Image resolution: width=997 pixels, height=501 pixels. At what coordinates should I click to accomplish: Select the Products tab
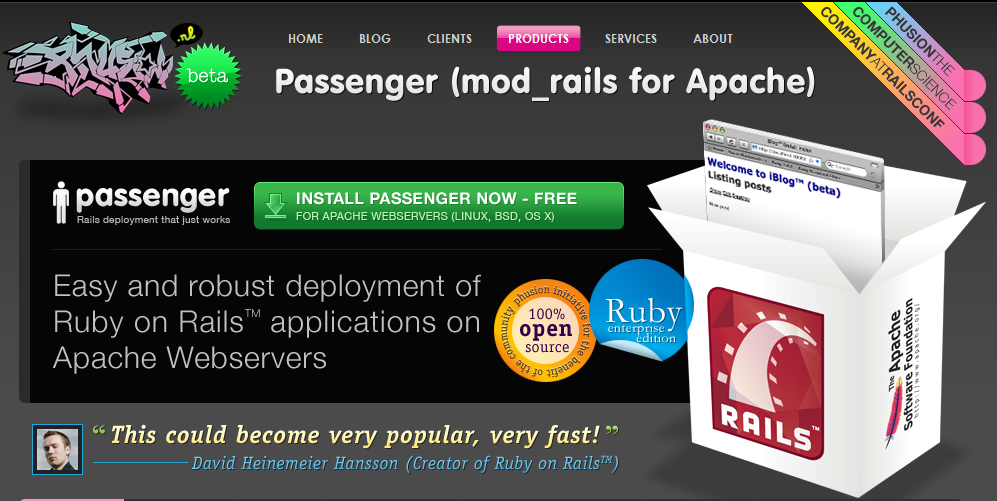coord(538,38)
